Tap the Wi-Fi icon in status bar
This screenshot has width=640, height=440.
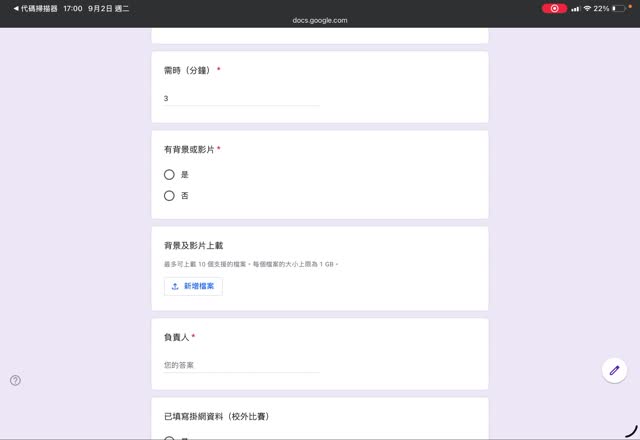pos(589,8)
